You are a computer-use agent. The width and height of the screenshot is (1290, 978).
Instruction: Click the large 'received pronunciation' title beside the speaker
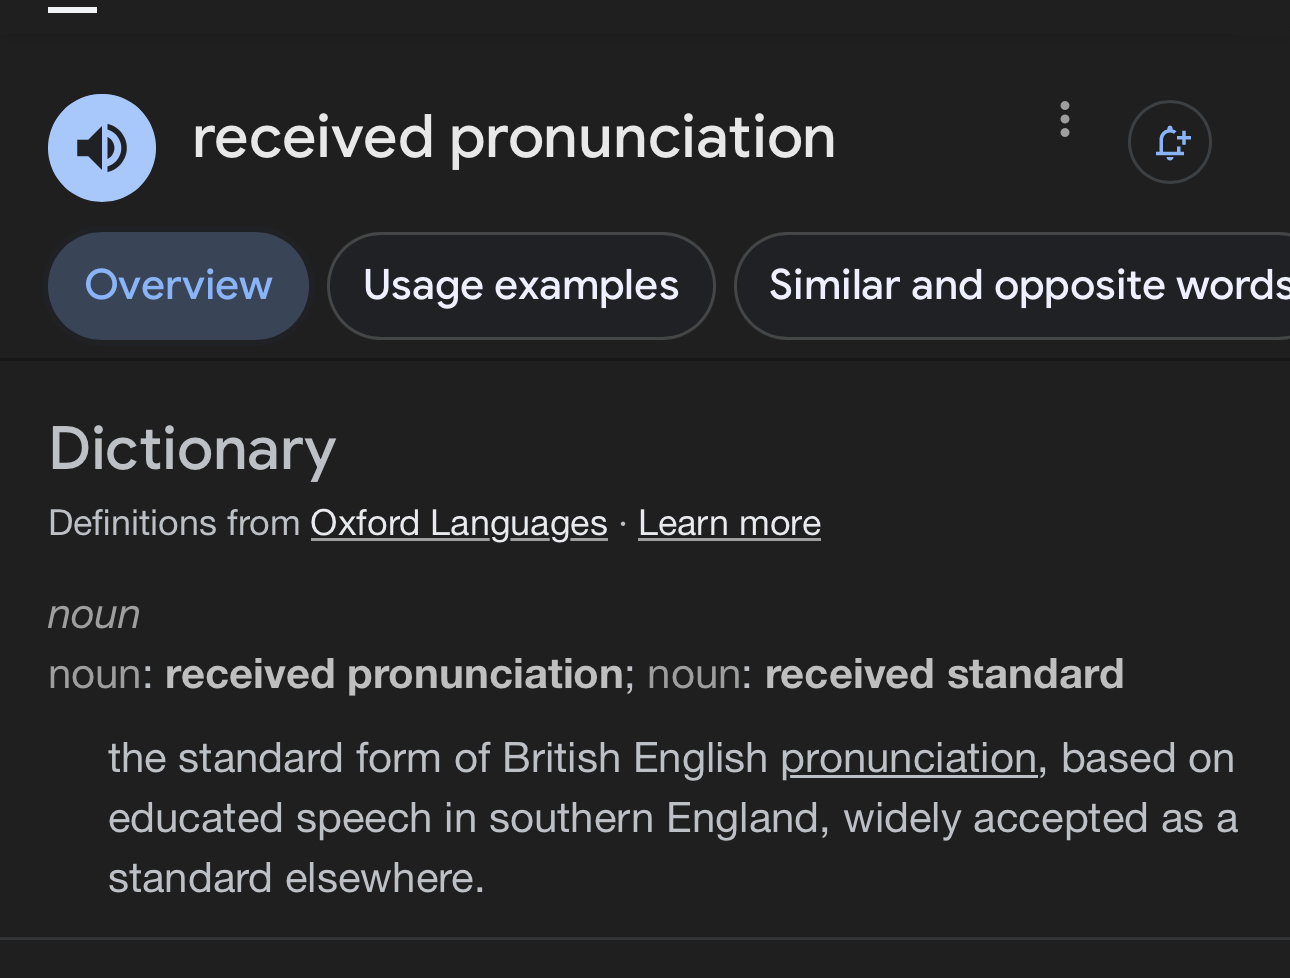(513, 137)
